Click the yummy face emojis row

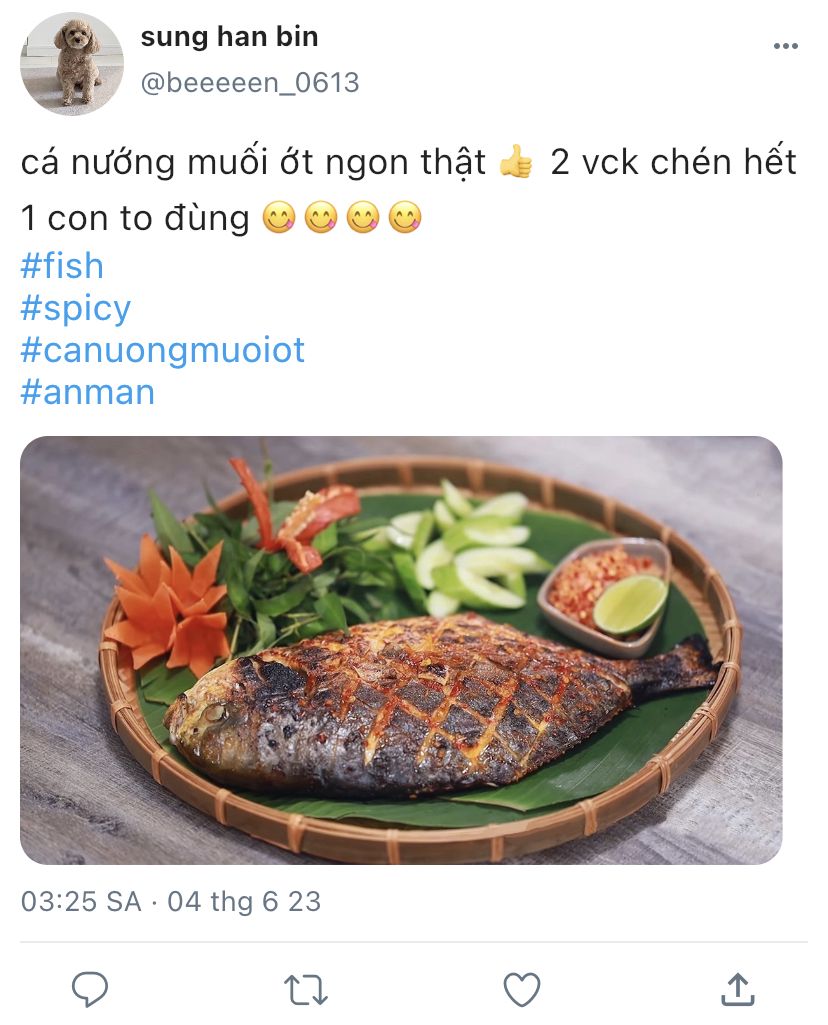342,218
